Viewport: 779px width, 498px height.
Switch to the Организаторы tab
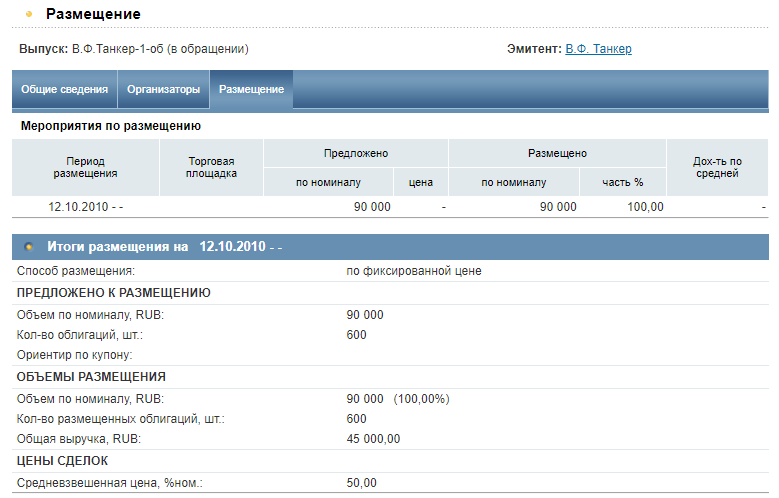point(163,90)
